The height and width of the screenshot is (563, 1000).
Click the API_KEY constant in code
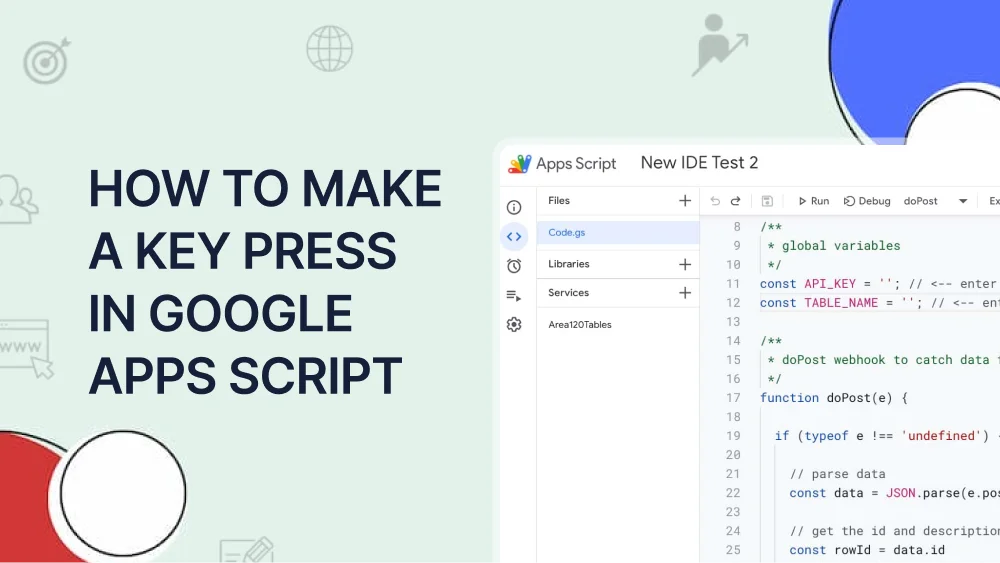[x=830, y=284]
